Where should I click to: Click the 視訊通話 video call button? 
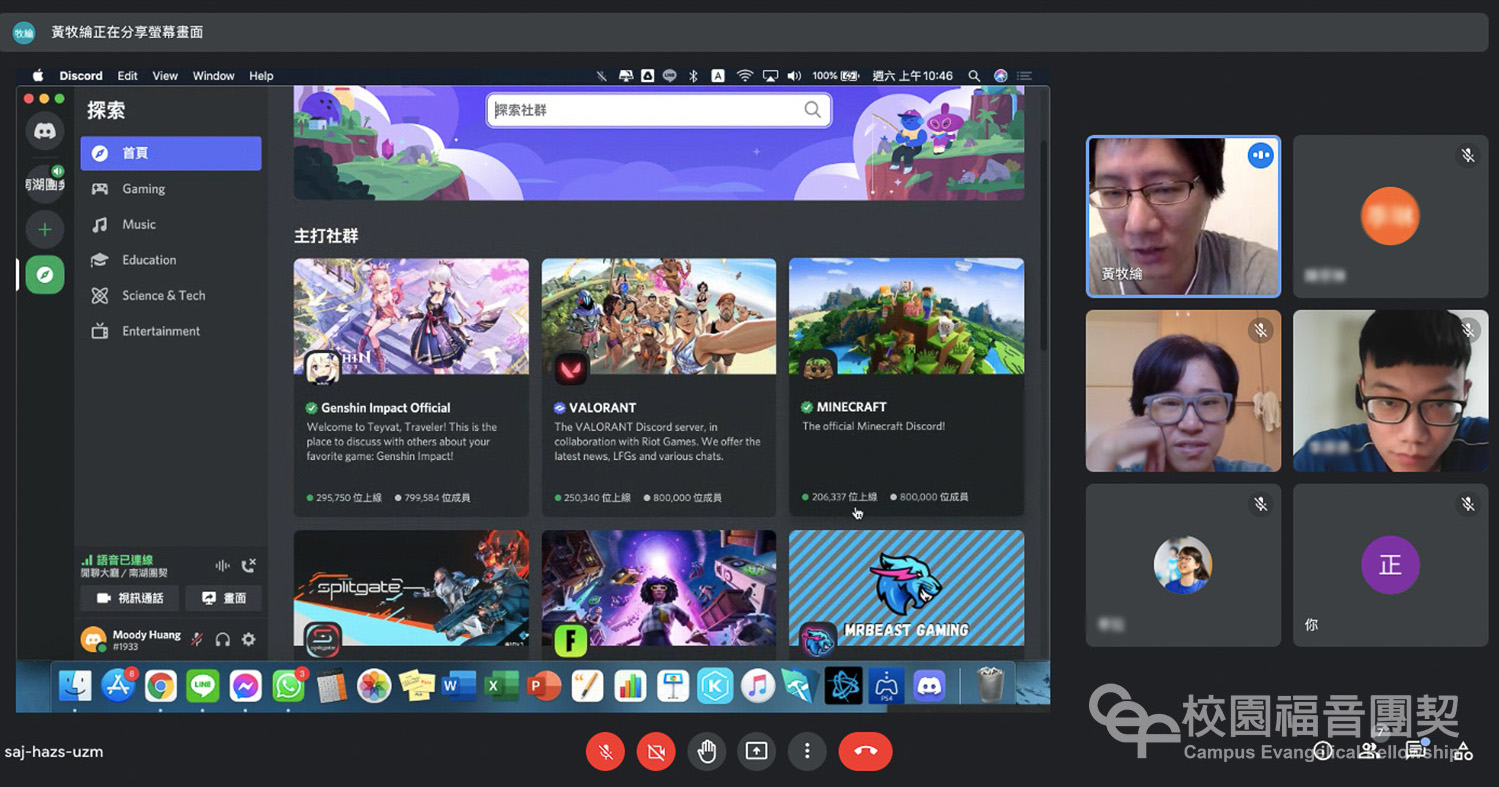click(x=130, y=598)
